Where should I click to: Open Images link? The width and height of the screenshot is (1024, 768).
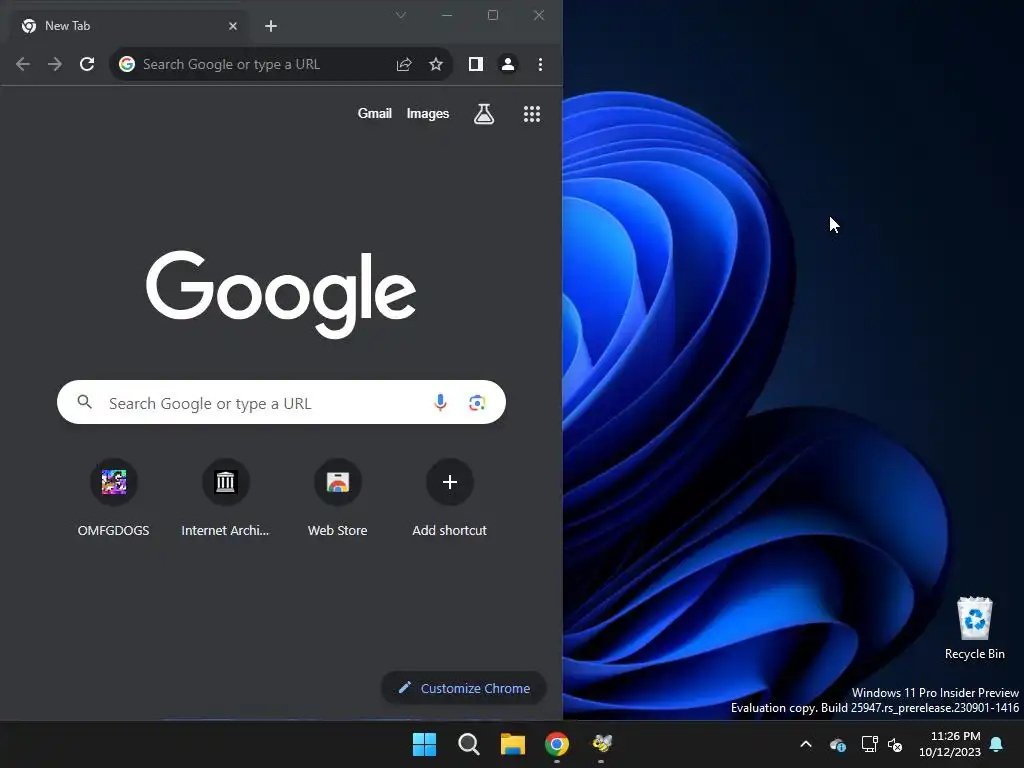(x=428, y=114)
